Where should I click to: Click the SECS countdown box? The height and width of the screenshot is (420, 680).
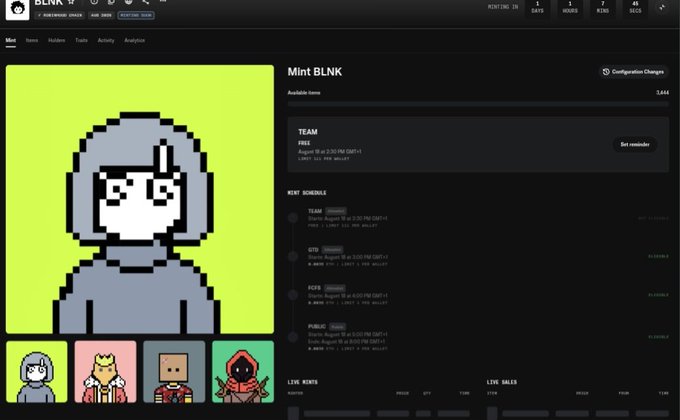(x=635, y=8)
